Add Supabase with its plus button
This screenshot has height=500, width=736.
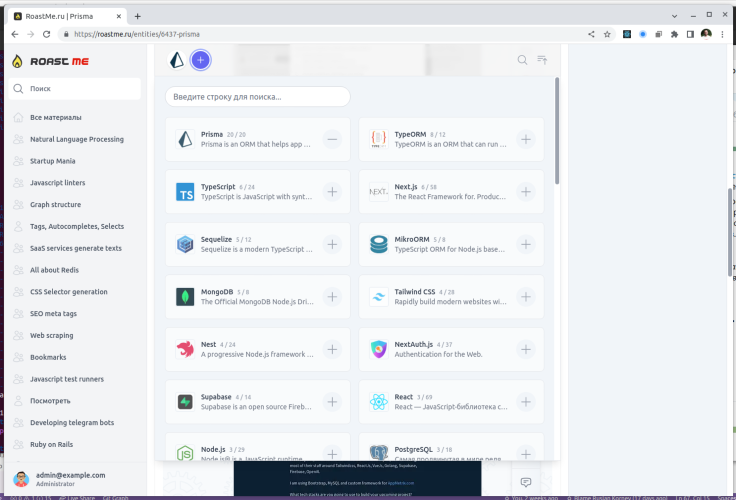(332, 402)
